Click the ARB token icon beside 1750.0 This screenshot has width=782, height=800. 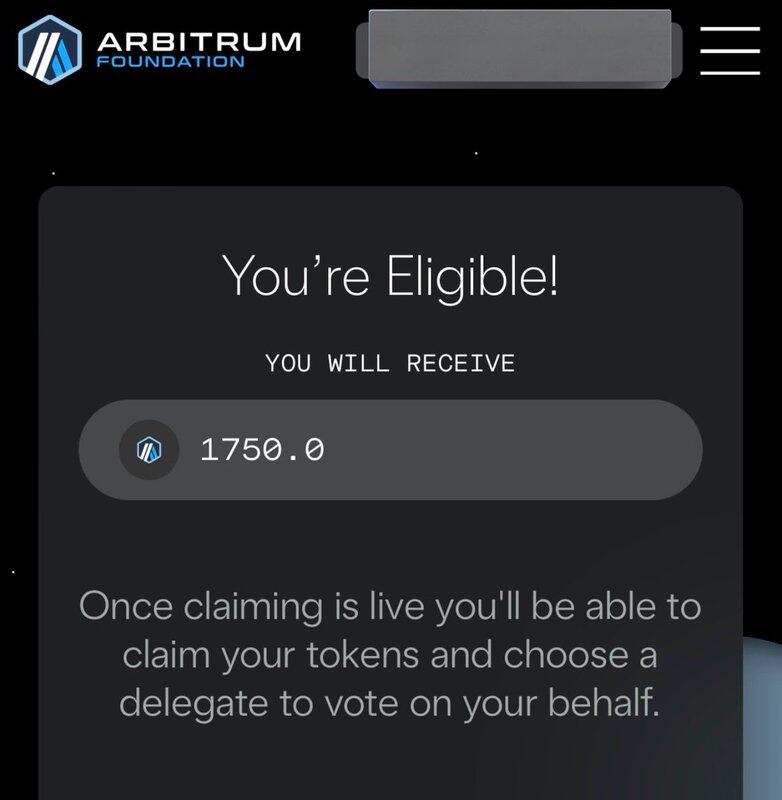(149, 450)
